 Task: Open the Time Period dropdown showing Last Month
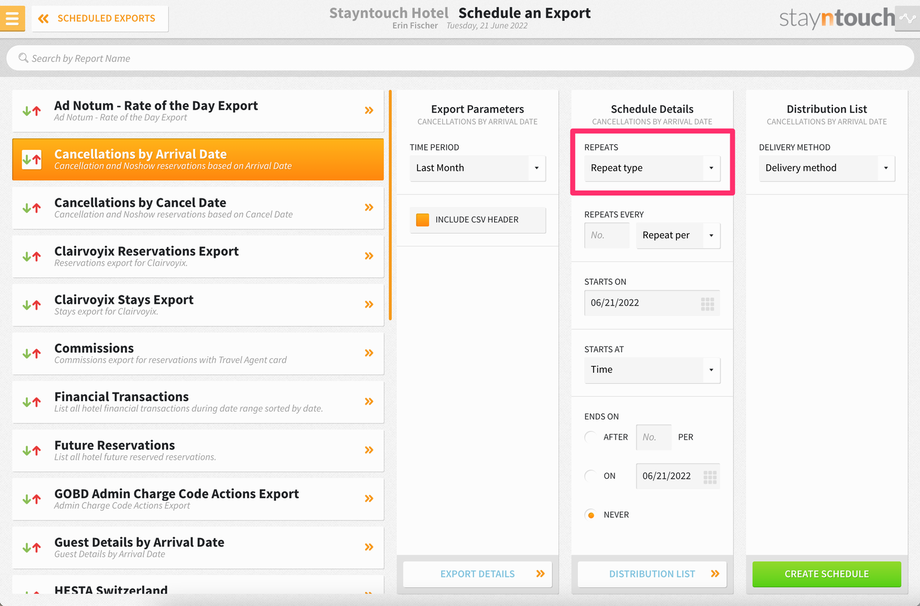(478, 168)
